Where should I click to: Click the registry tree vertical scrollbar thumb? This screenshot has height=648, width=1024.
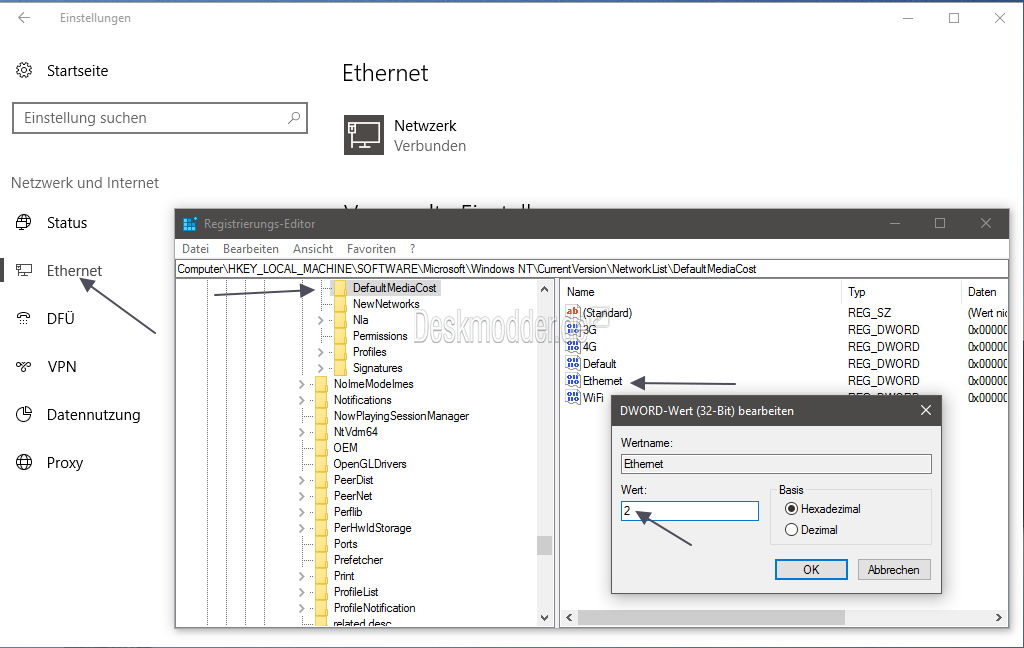tap(544, 545)
